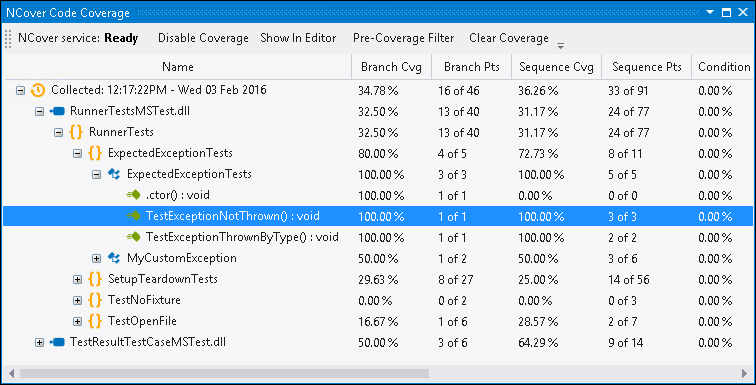Click the clock icon beside the Collected timestamp
The width and height of the screenshot is (756, 385).
(x=38, y=90)
